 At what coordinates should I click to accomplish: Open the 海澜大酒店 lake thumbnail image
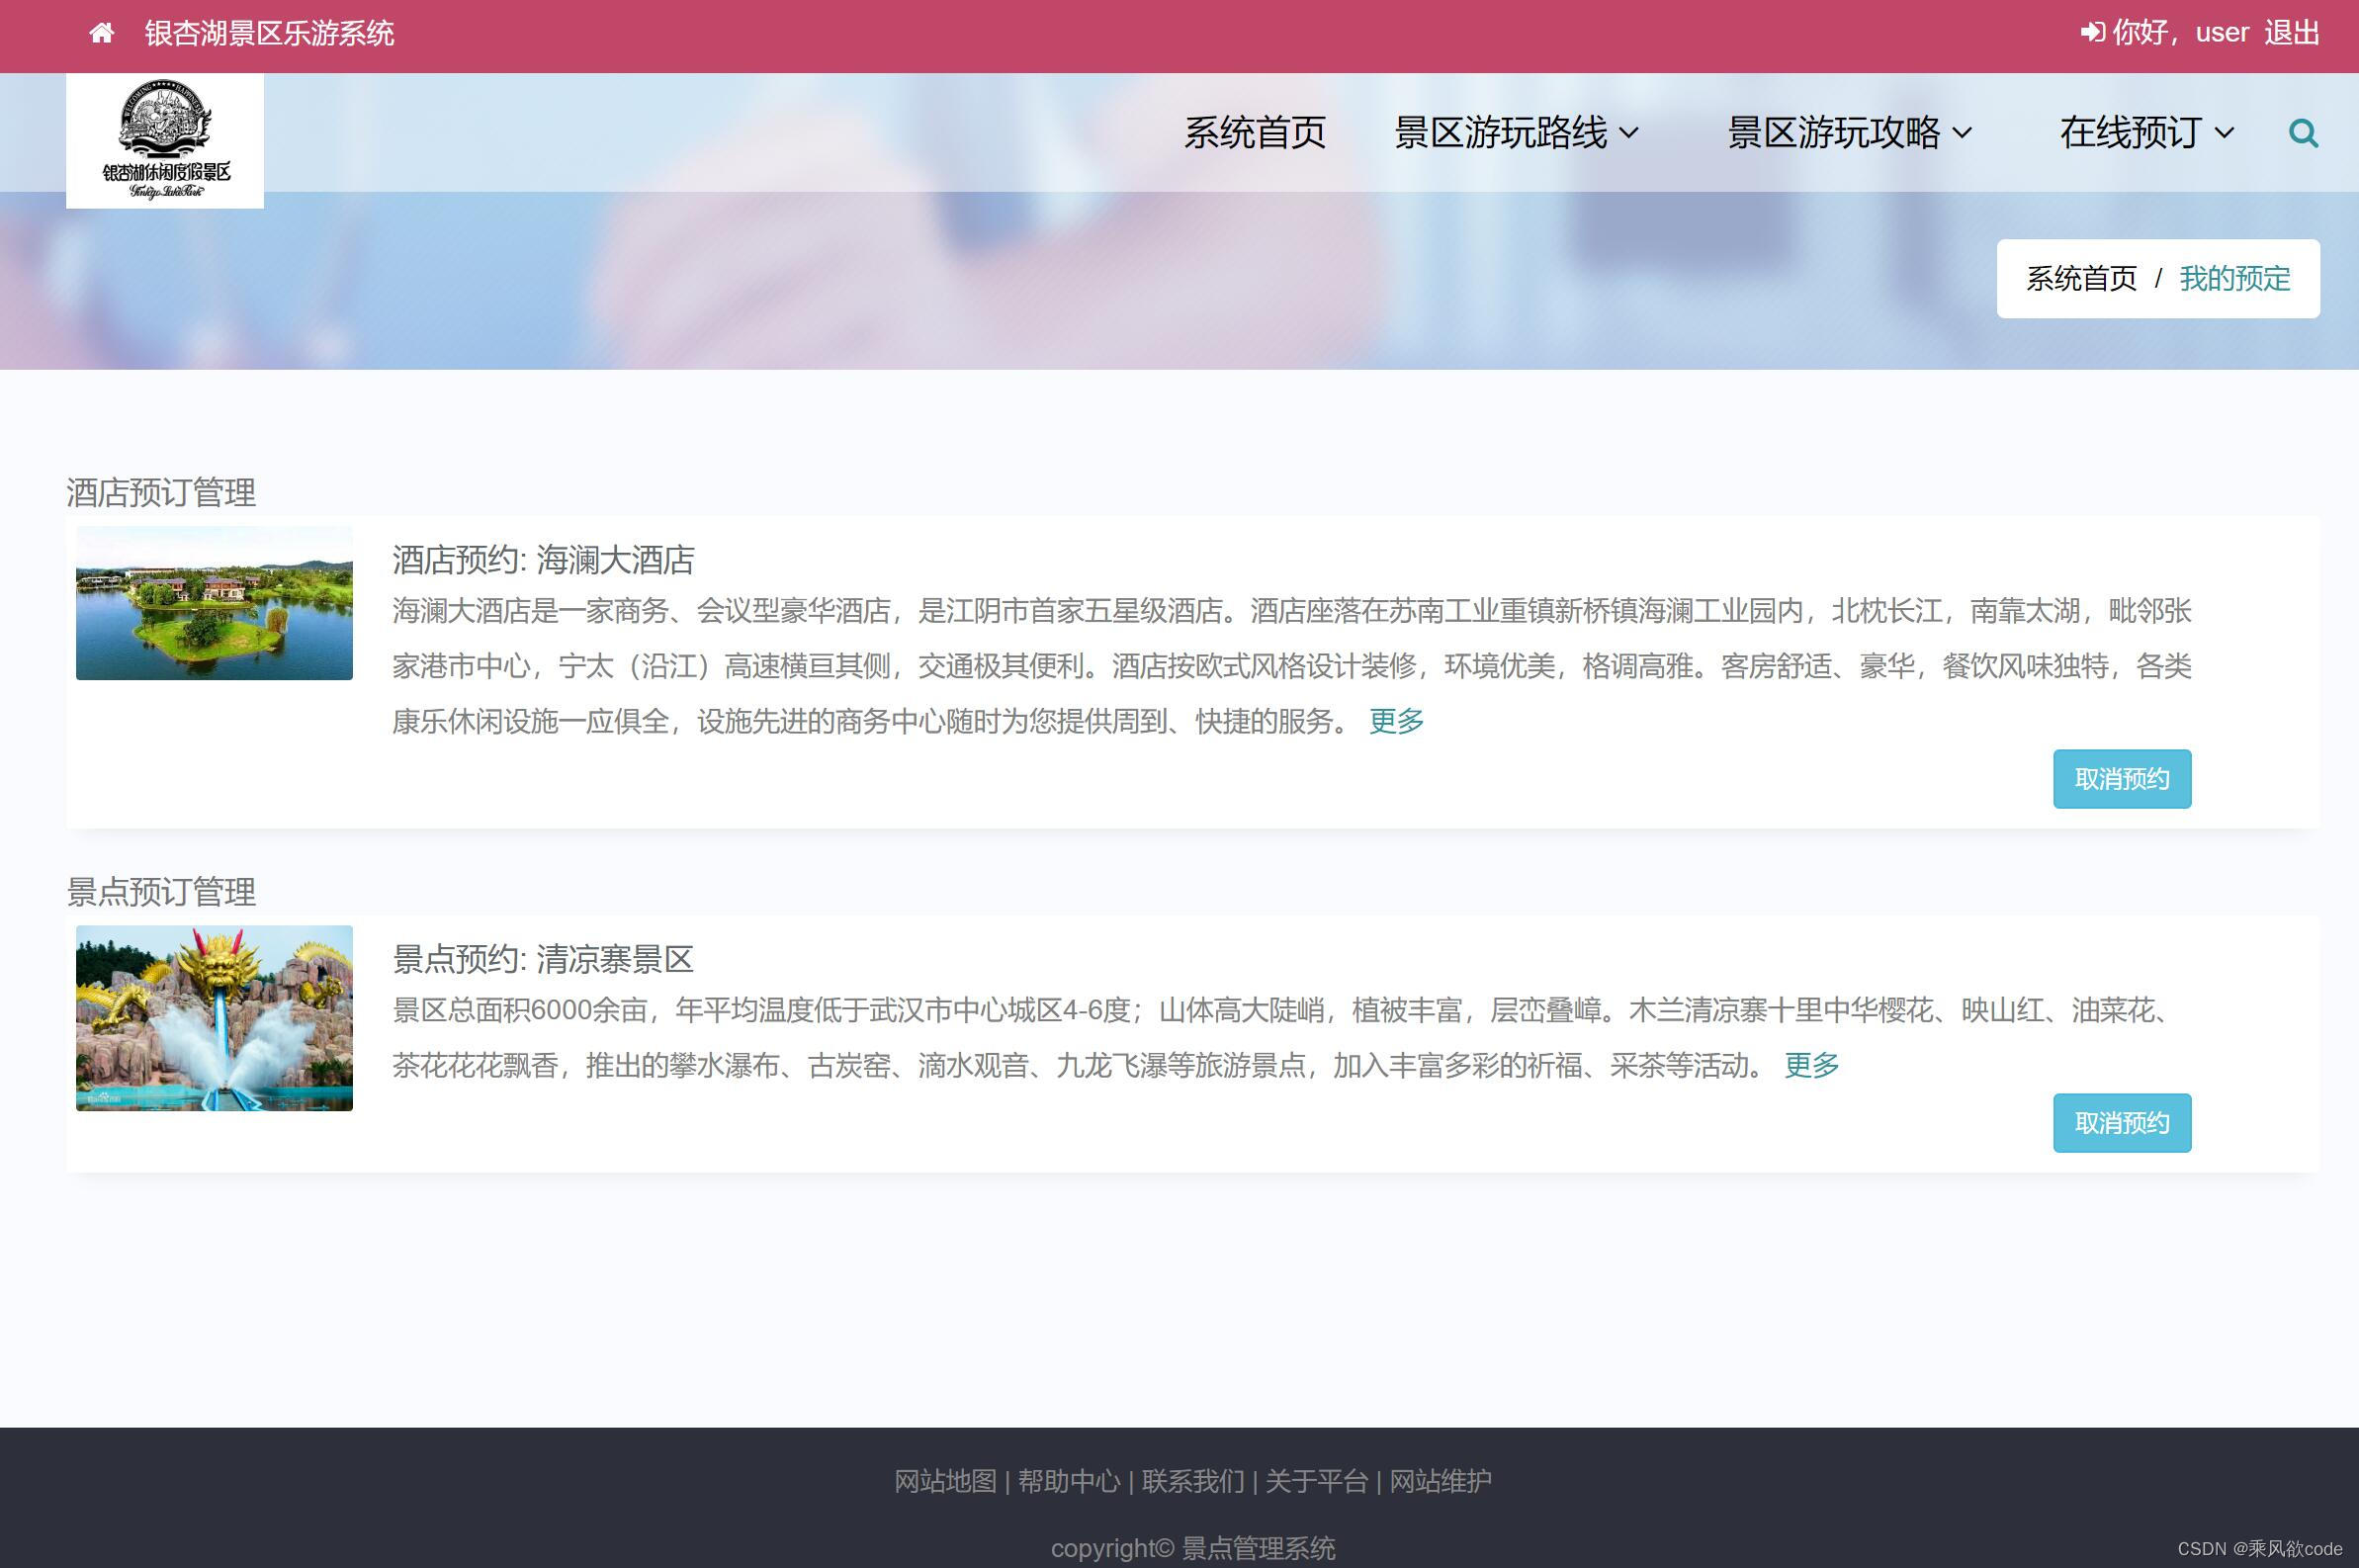(x=214, y=603)
